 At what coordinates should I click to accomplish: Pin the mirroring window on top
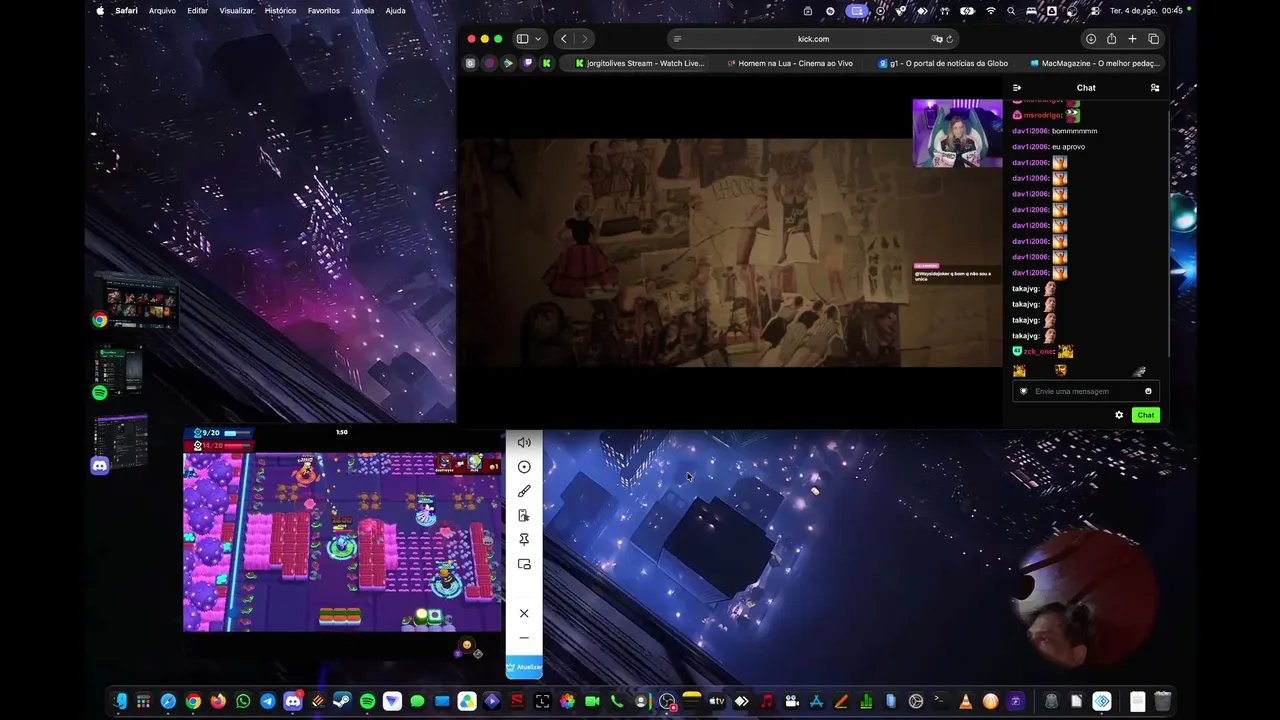point(524,540)
